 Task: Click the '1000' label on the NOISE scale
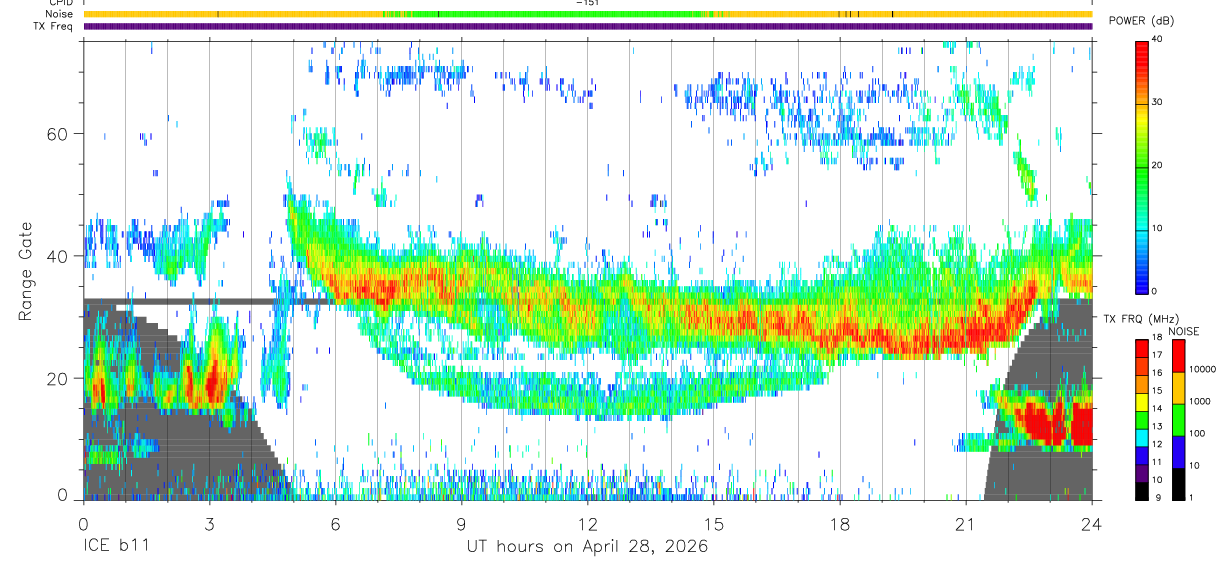[1200, 401]
